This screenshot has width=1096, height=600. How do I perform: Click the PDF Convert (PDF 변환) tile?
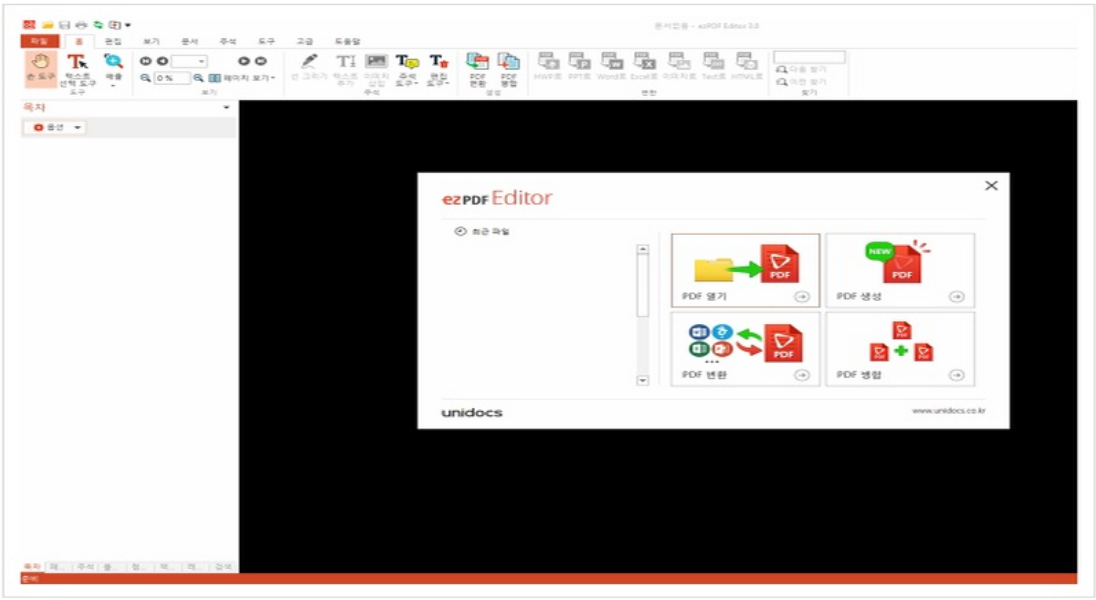(x=745, y=349)
